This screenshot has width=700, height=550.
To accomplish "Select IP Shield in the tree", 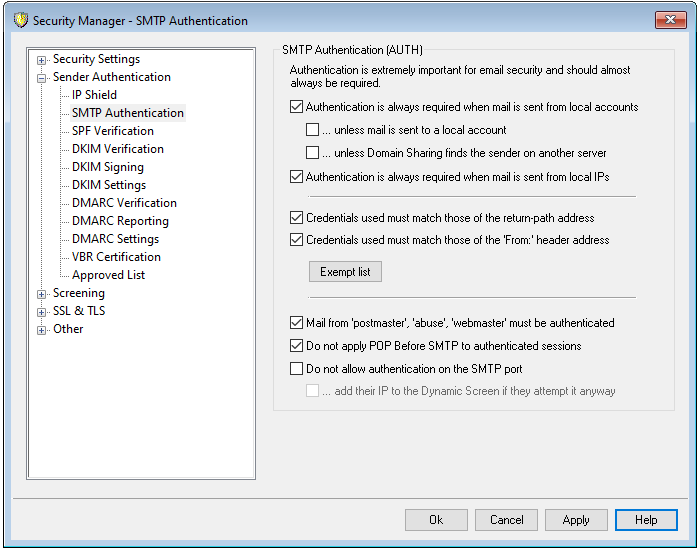I will pyautogui.click(x=94, y=95).
